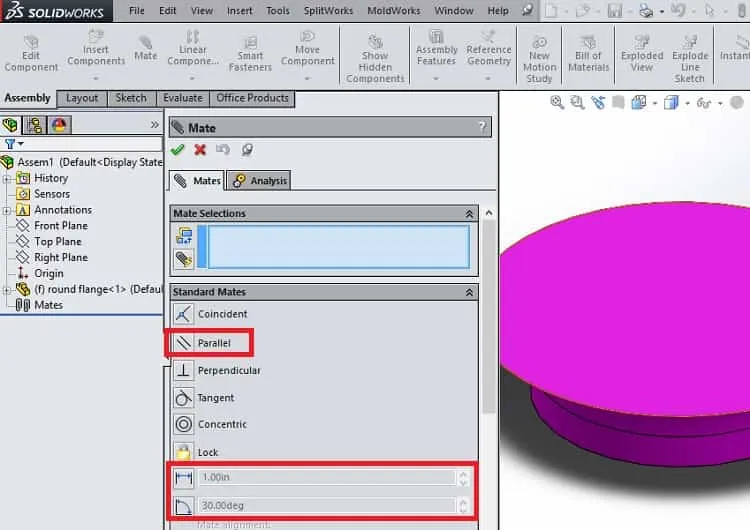Click the Mate help question mark
The width and height of the screenshot is (750, 530).
(482, 127)
